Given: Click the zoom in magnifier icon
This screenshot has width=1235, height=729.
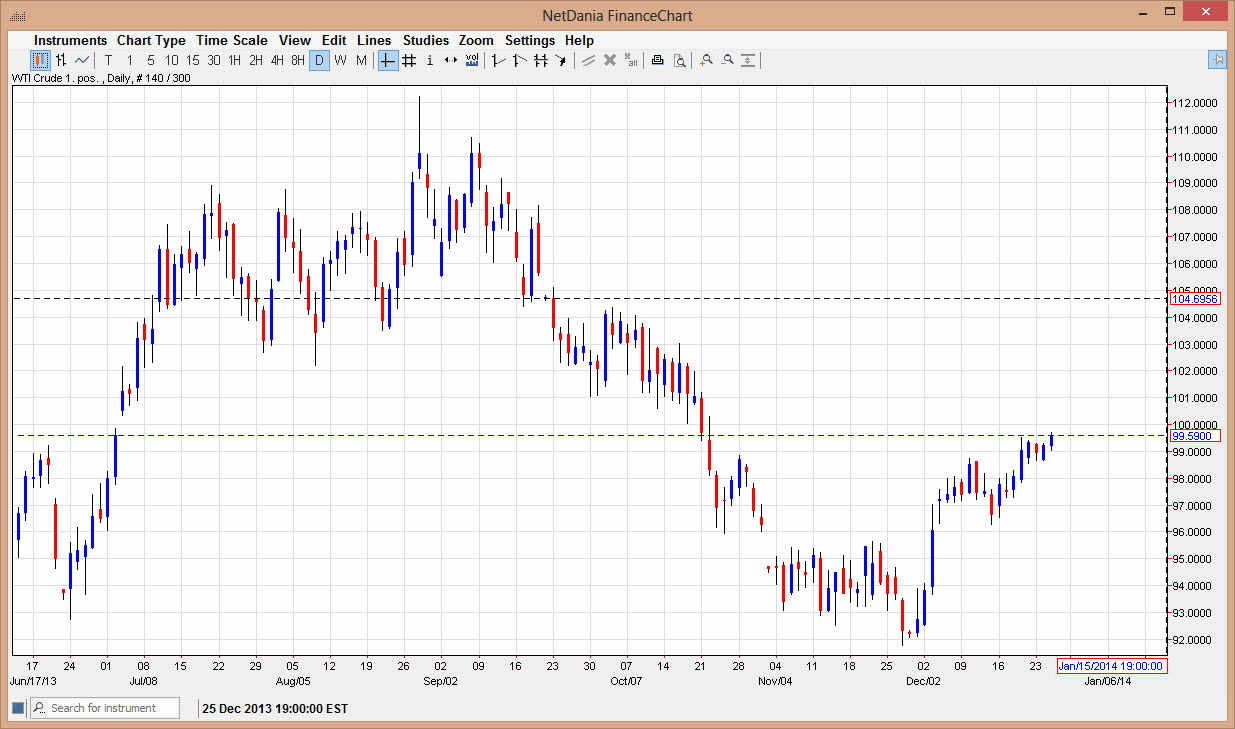Looking at the screenshot, I should pos(706,60).
